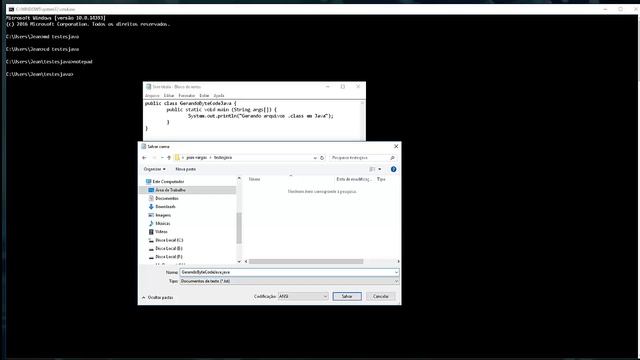640x360 pixels.
Task: Click the Tipo column header
Action: coord(381,179)
